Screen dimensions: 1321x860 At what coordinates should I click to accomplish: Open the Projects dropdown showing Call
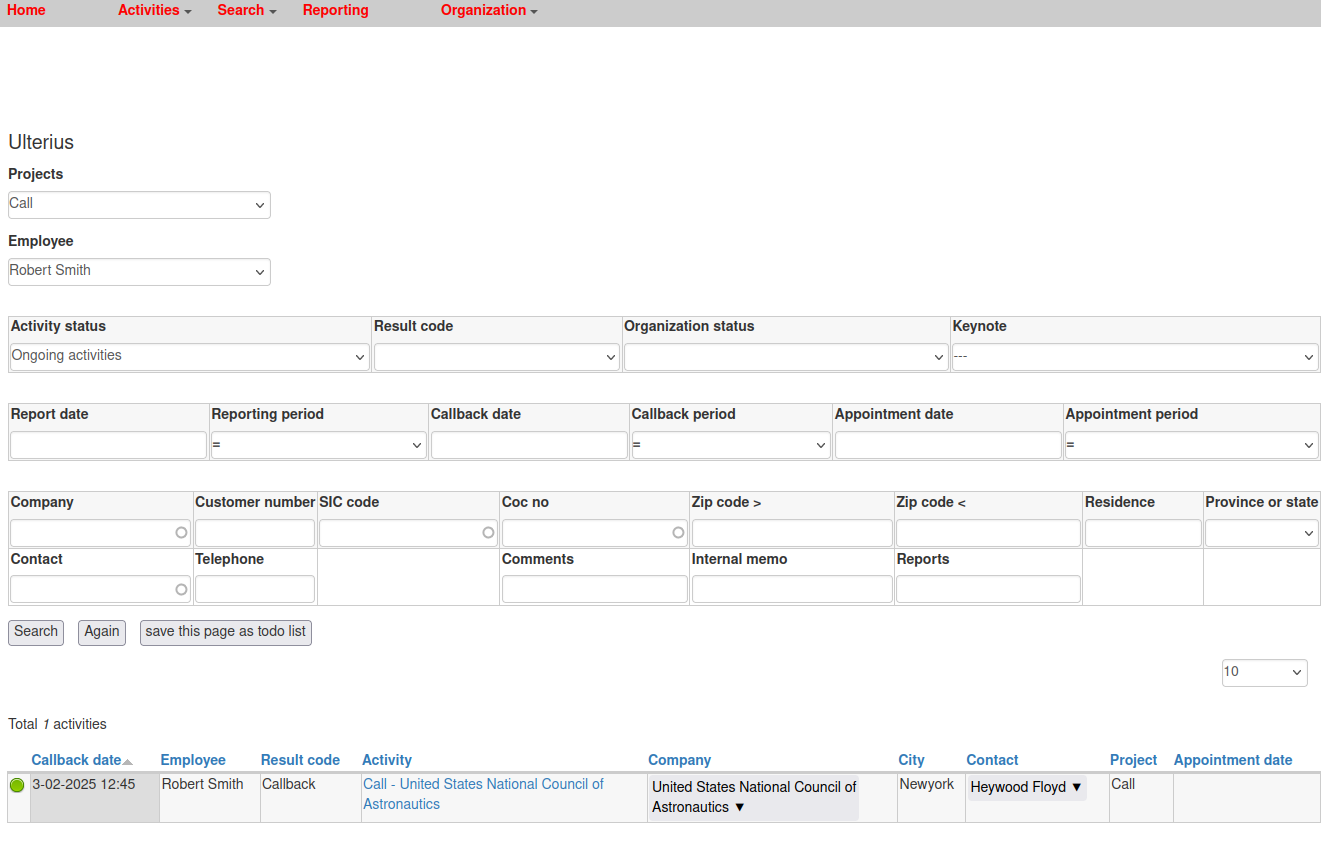click(x=139, y=205)
